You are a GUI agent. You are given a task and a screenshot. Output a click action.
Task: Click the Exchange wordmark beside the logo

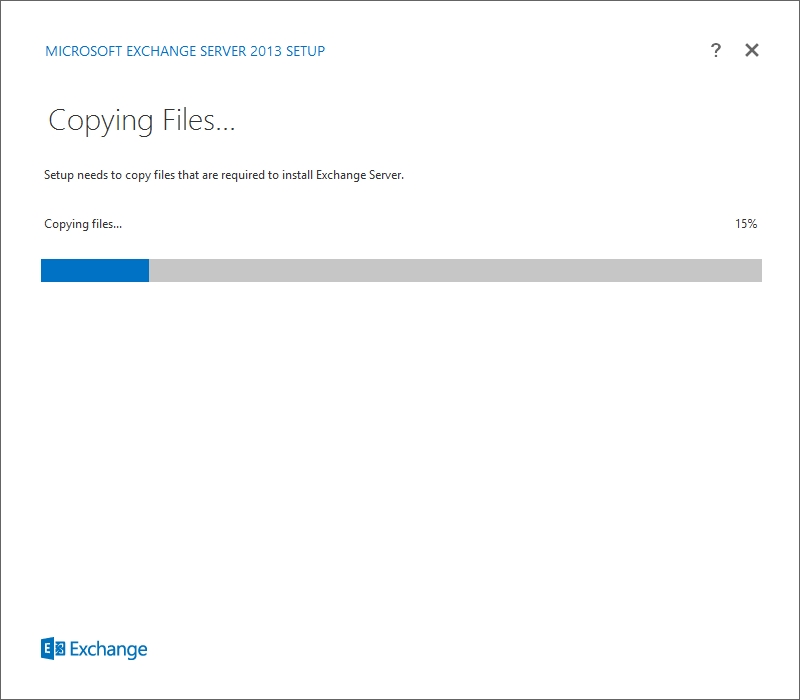[108, 649]
